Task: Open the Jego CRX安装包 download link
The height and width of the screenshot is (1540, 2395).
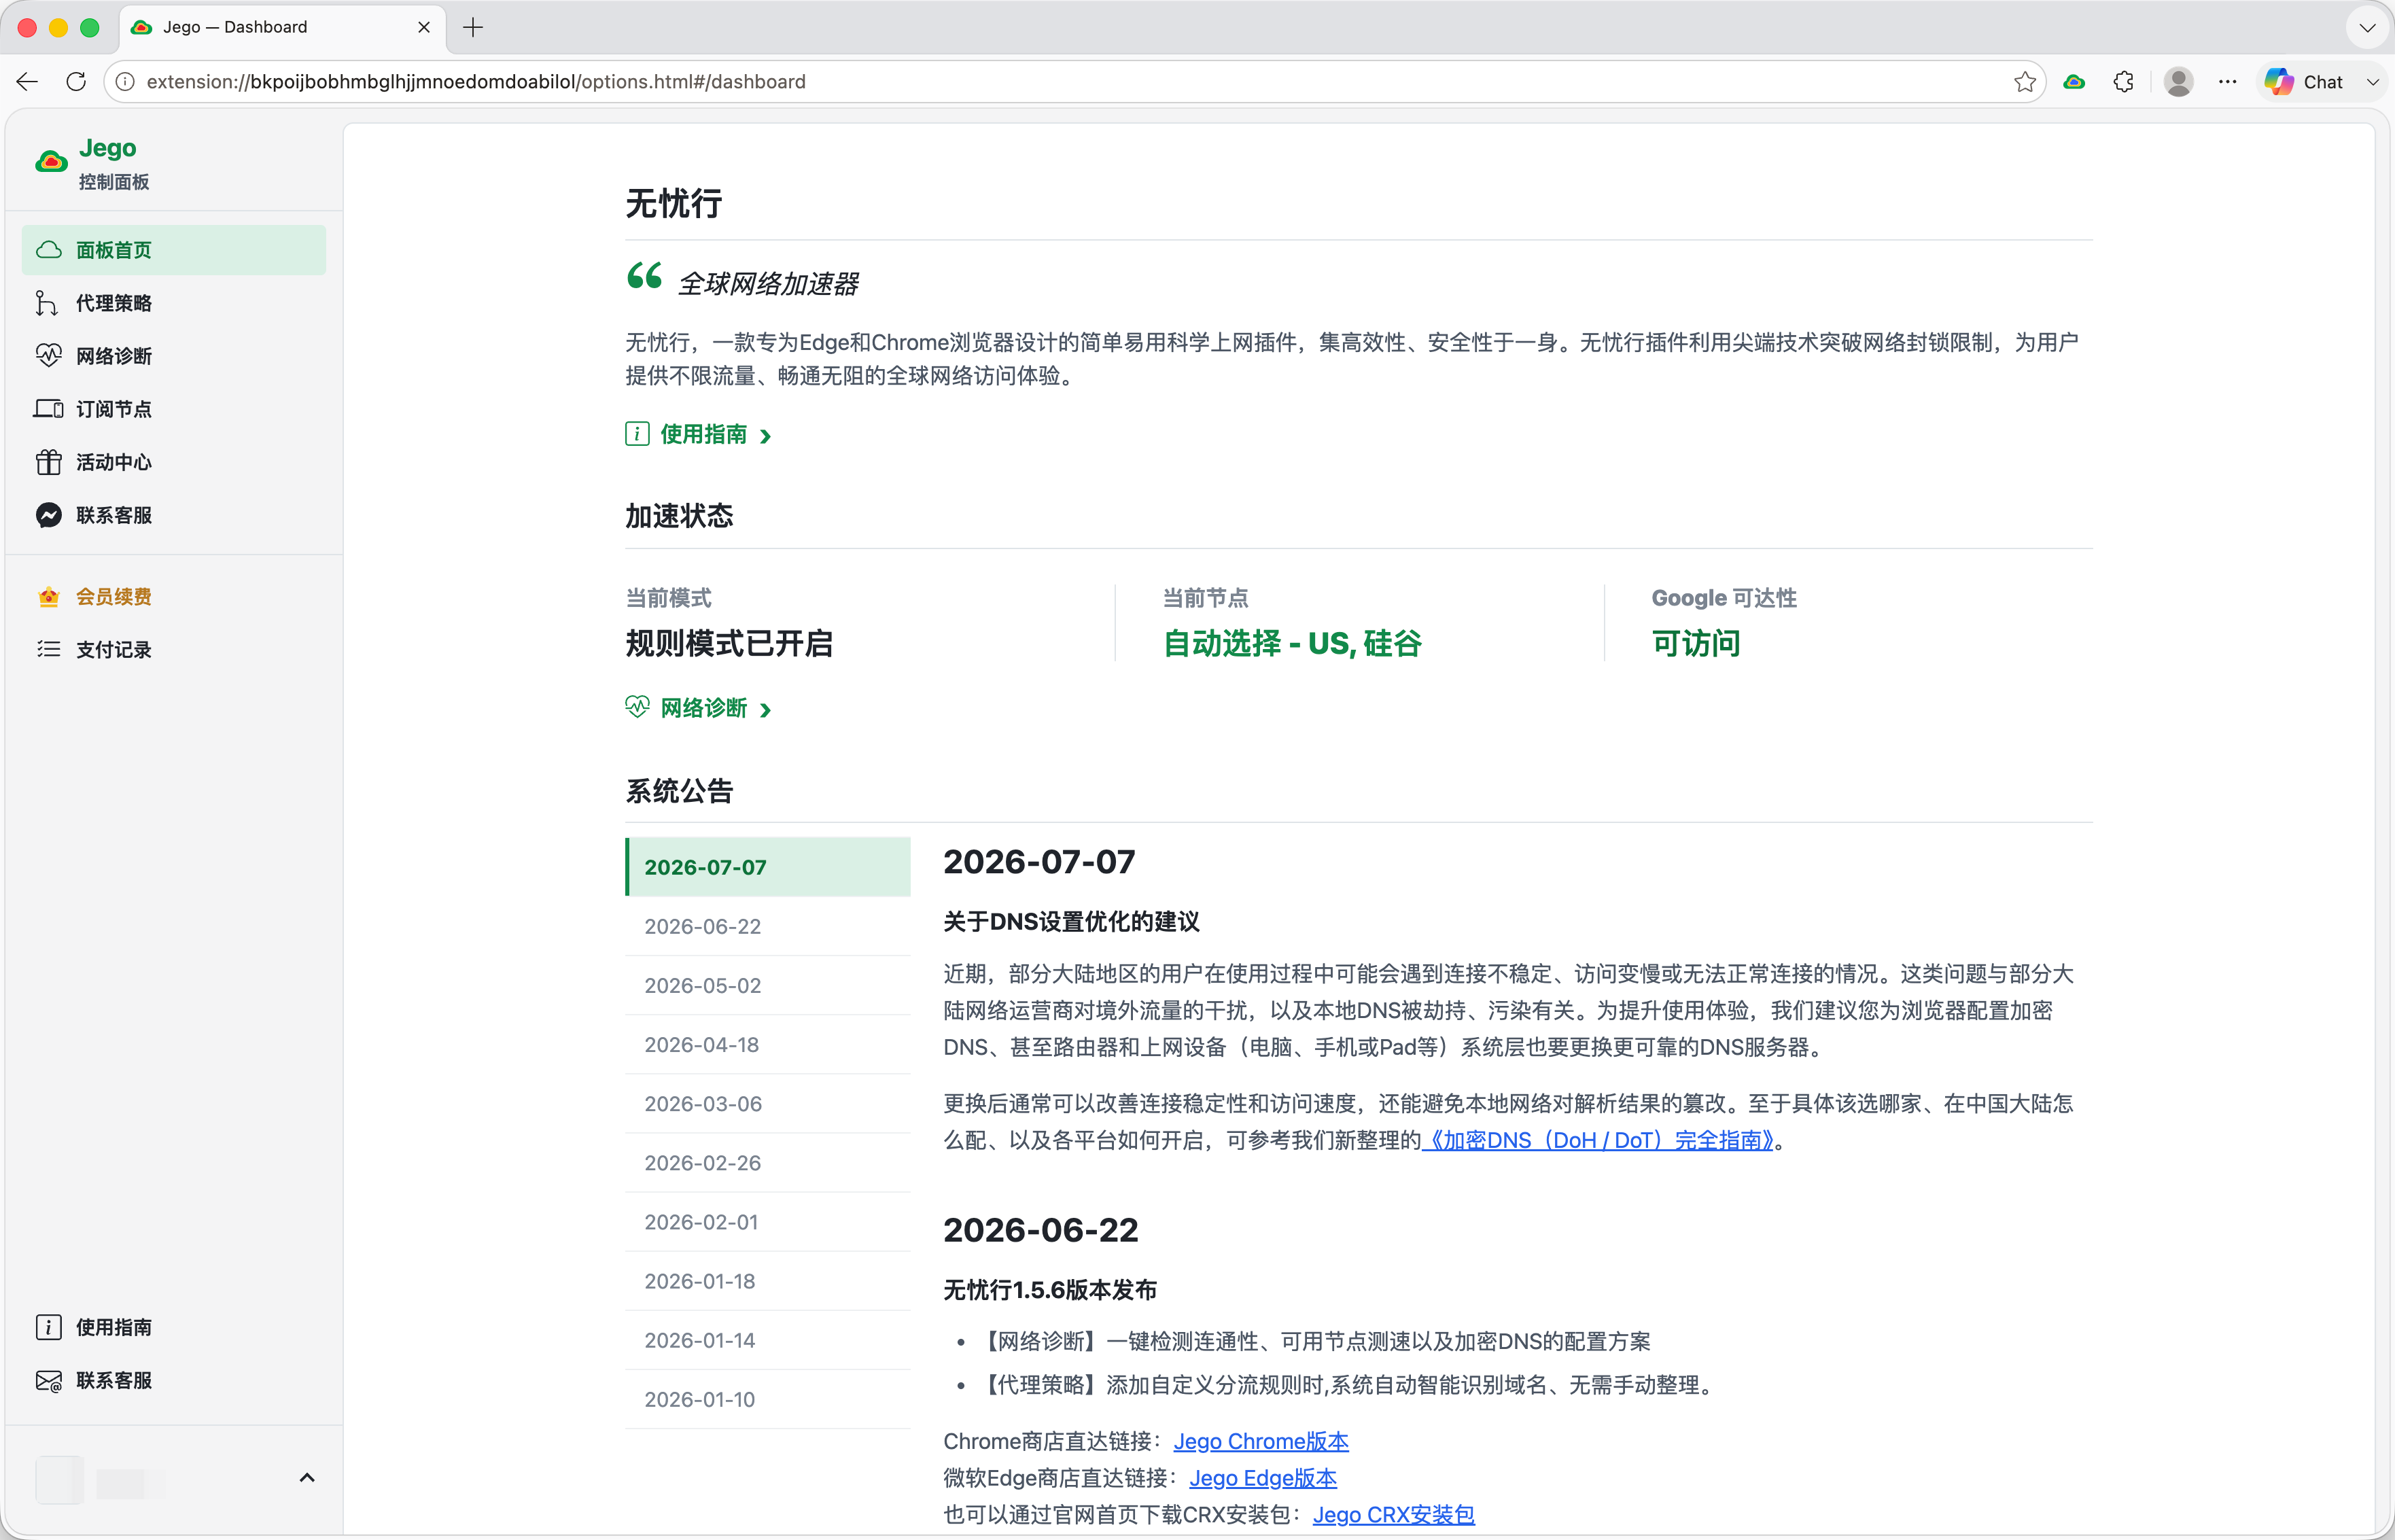Action: pos(1394,1514)
